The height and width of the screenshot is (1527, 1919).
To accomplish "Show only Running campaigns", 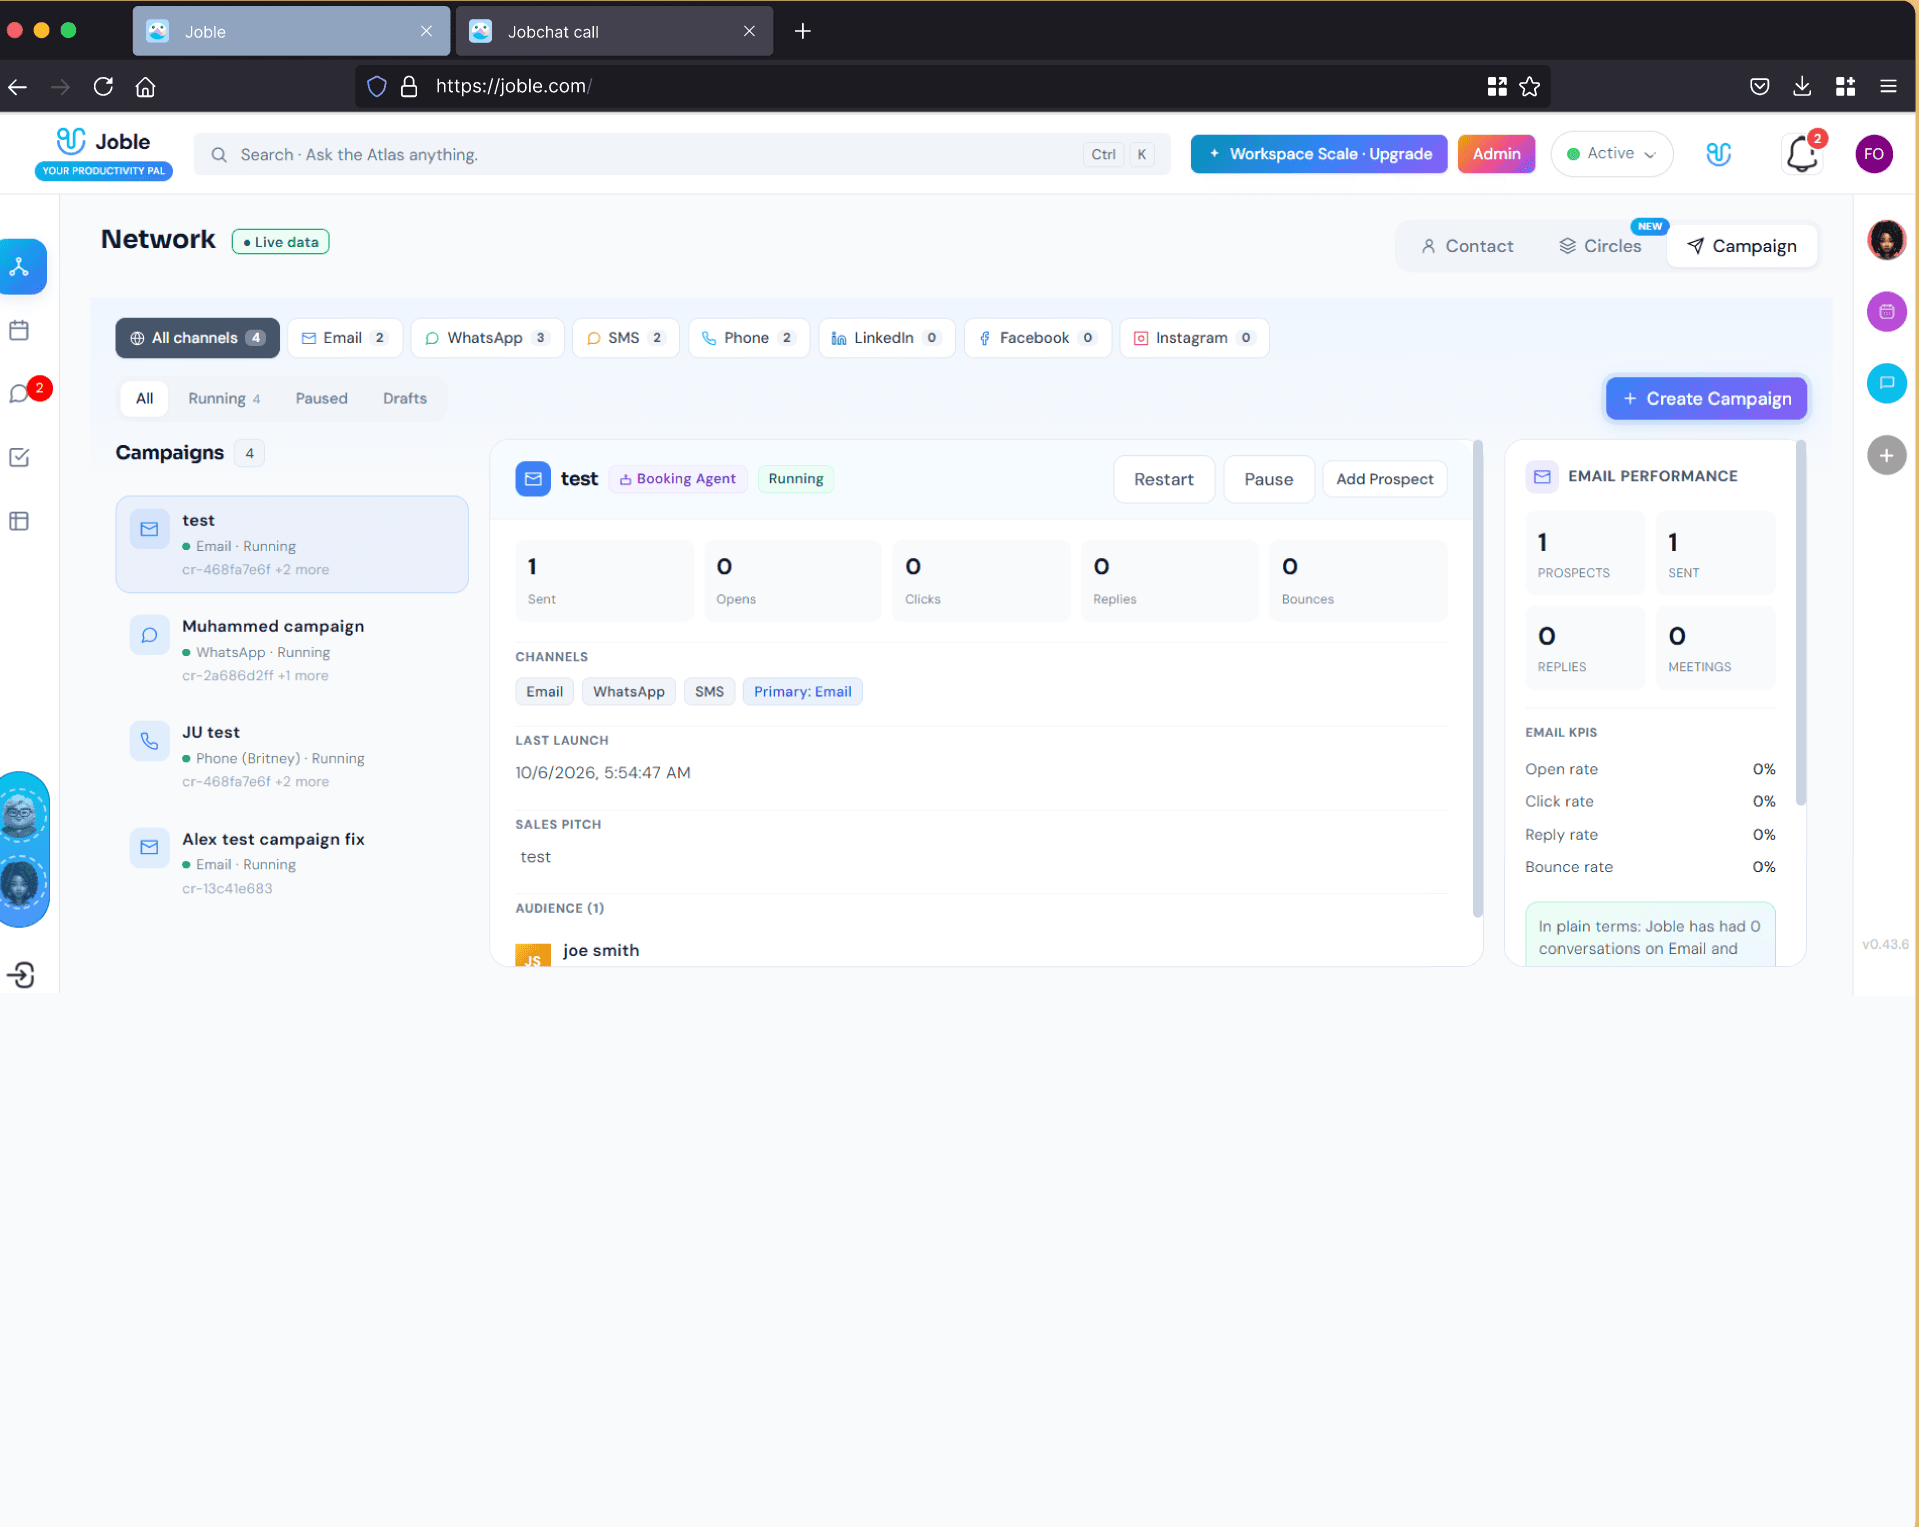I will pyautogui.click(x=224, y=398).
